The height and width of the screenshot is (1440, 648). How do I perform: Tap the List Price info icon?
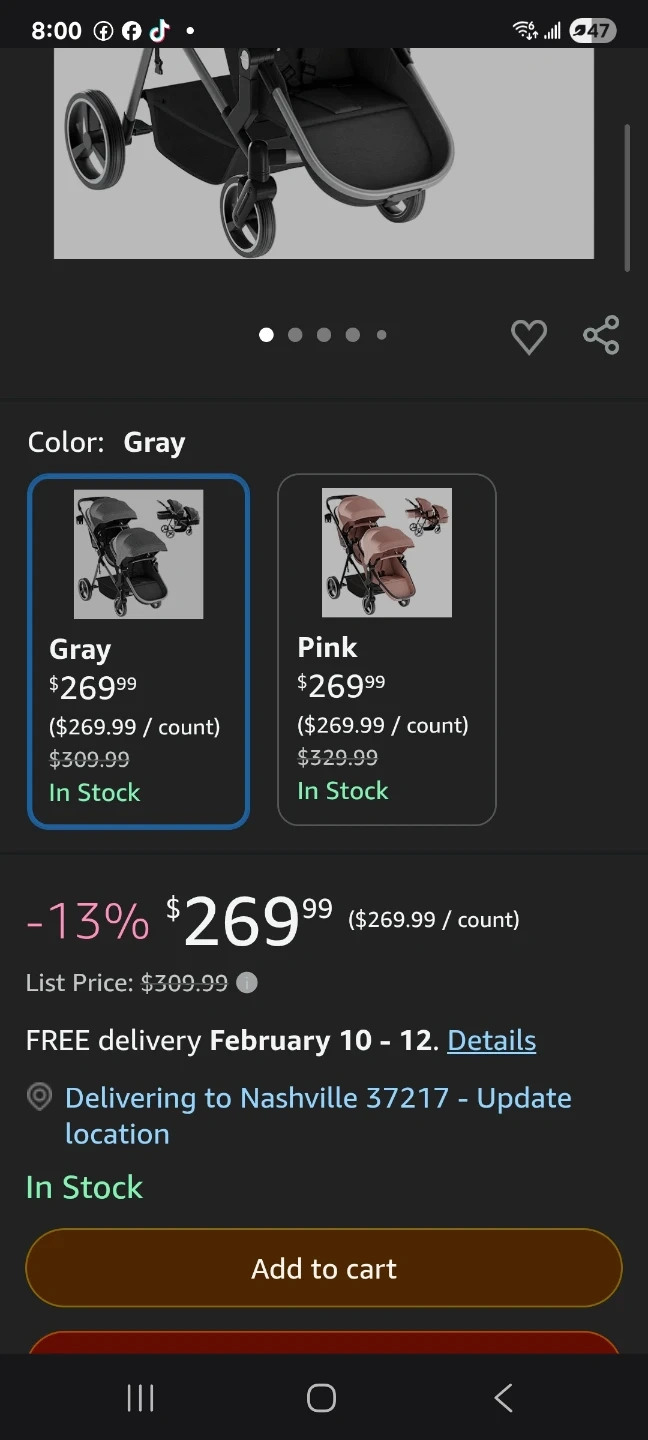(x=247, y=983)
